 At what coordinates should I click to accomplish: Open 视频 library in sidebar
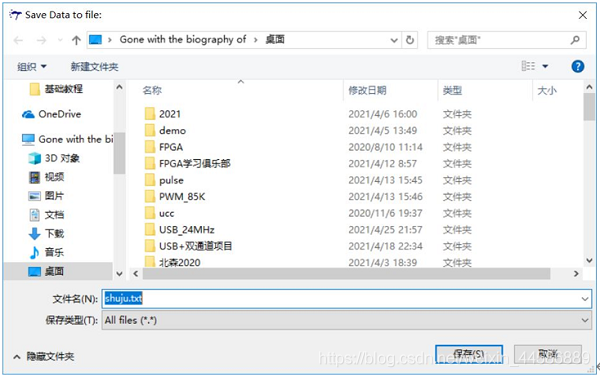[x=47, y=177]
